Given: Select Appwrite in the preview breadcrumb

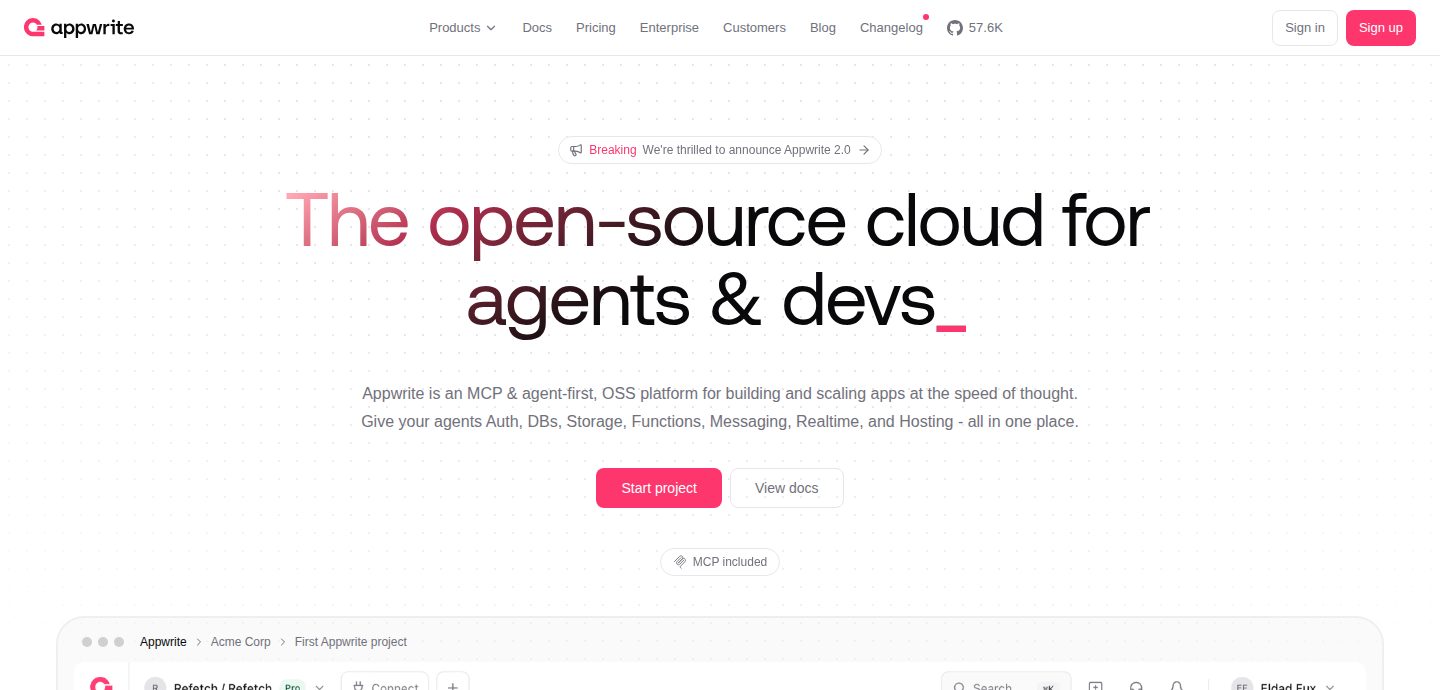Looking at the screenshot, I should click(163, 642).
